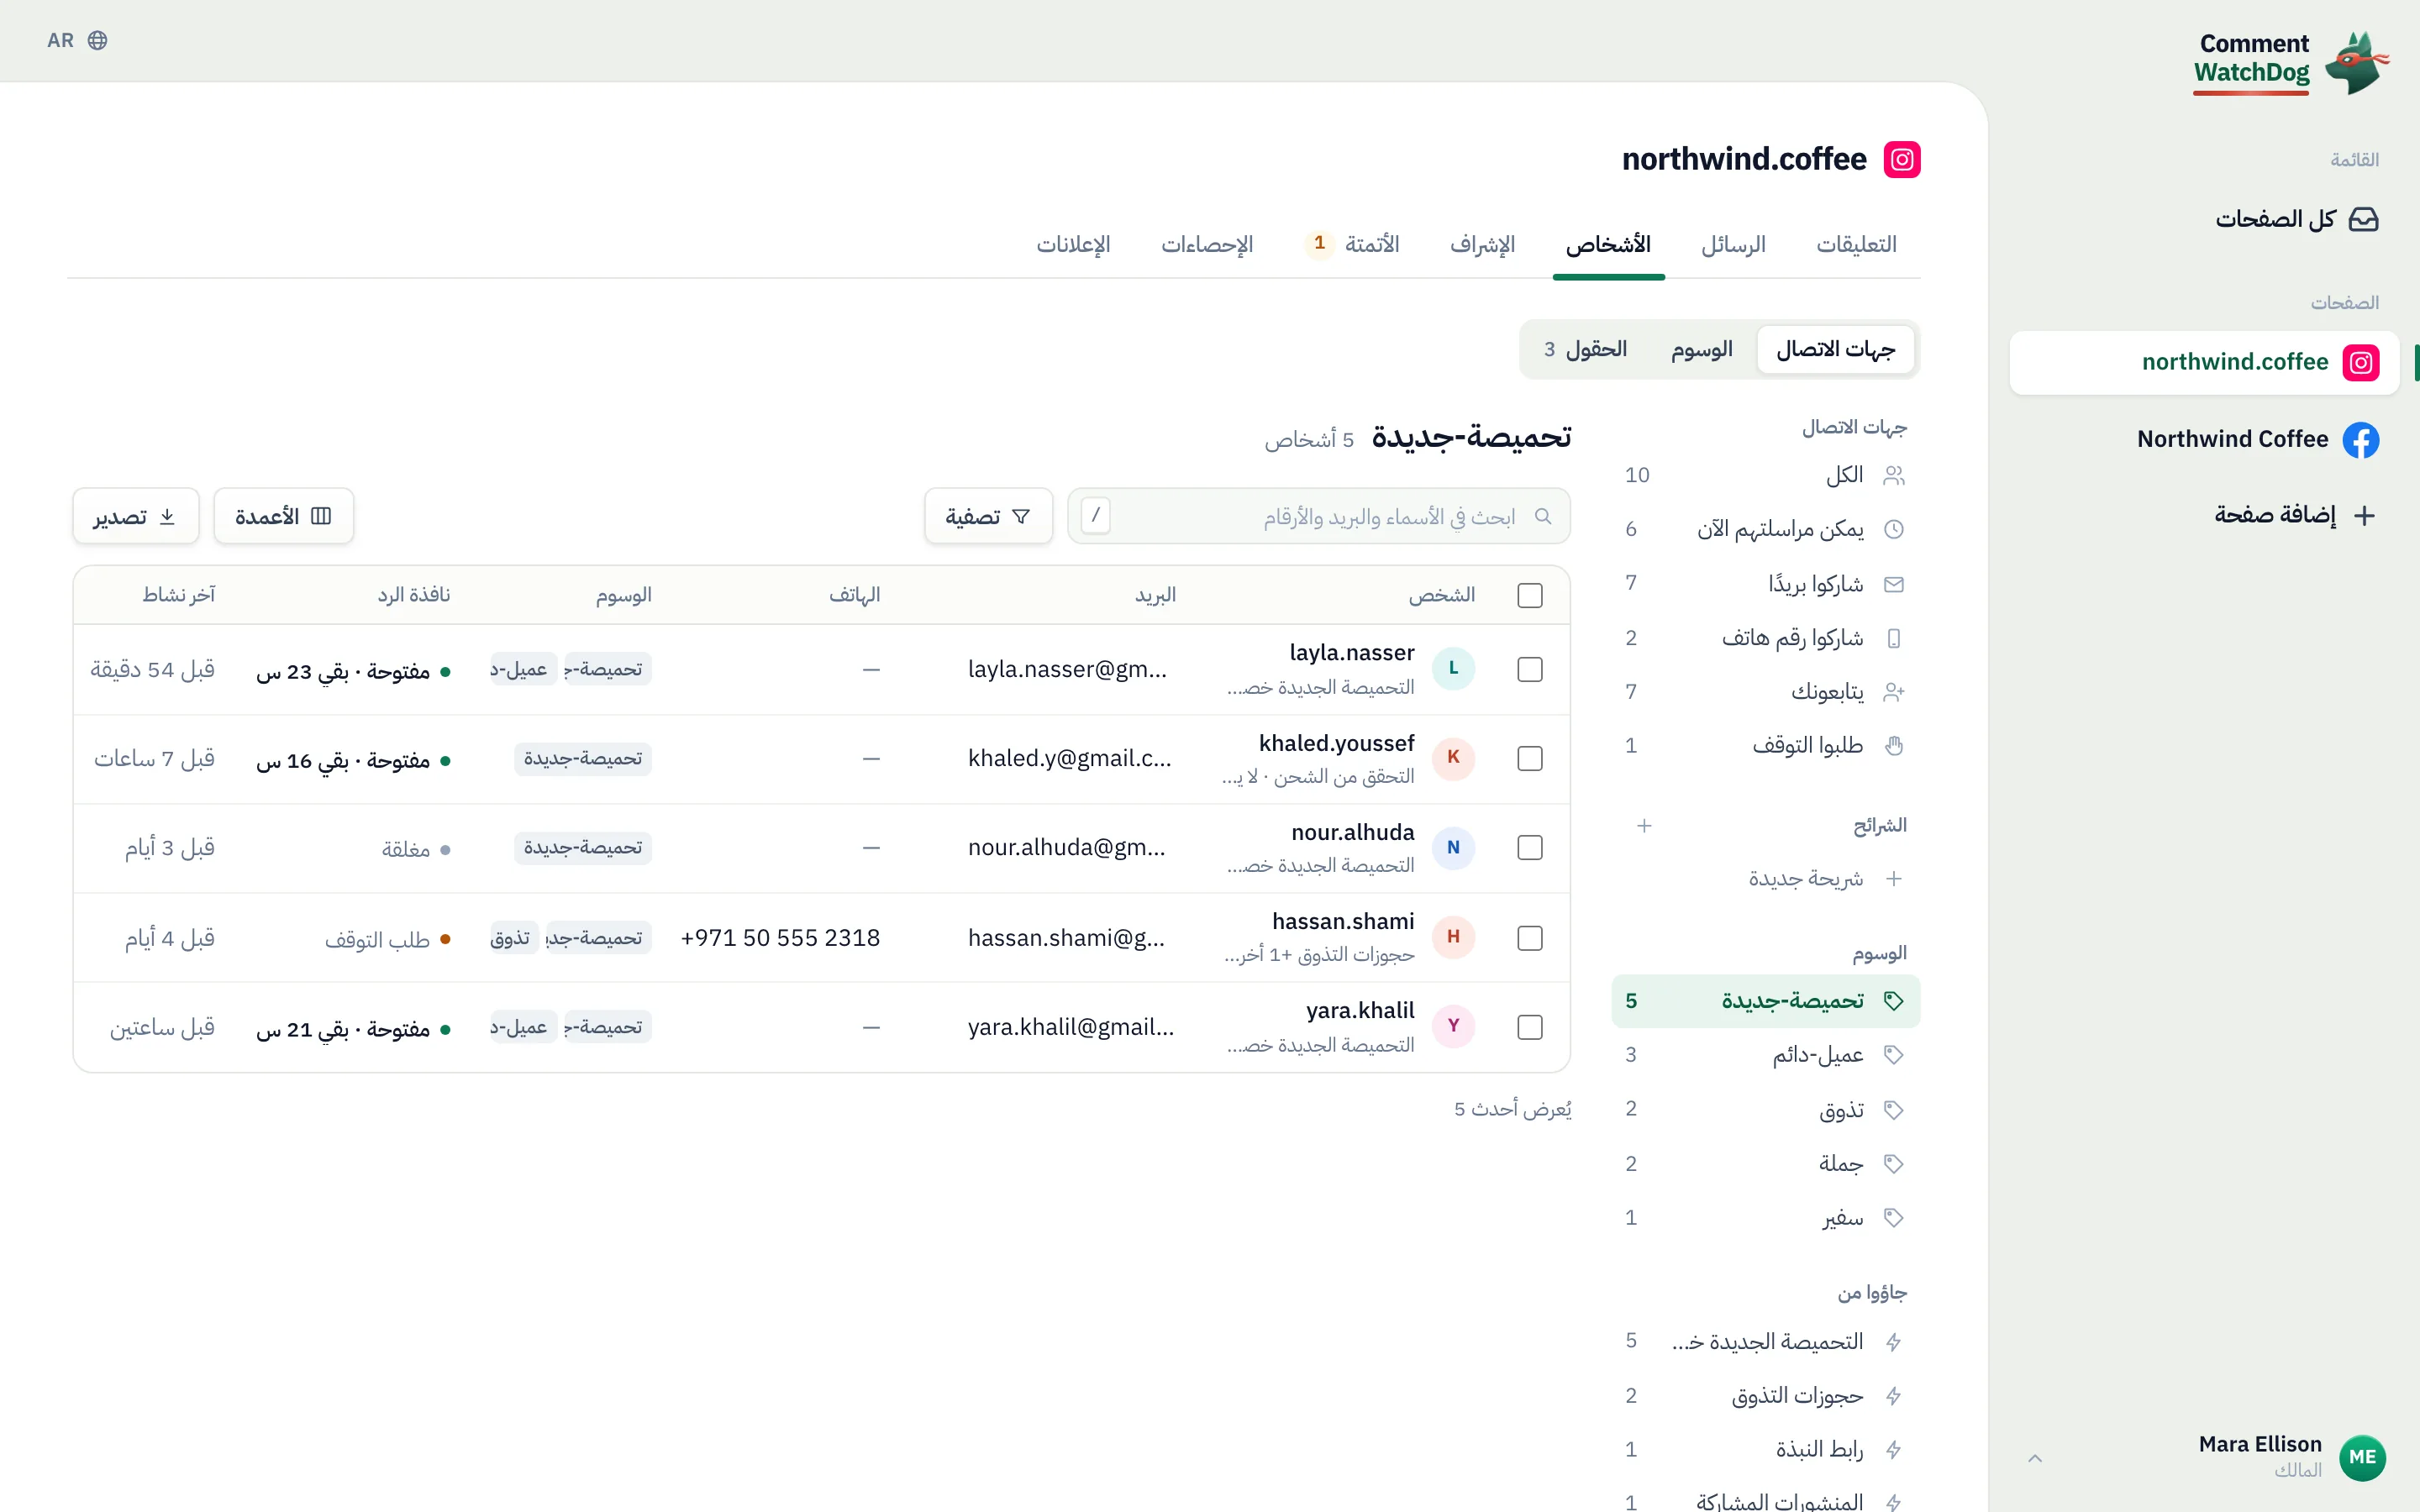Click the تصدير export button
The width and height of the screenshot is (2420, 1512).
click(136, 516)
